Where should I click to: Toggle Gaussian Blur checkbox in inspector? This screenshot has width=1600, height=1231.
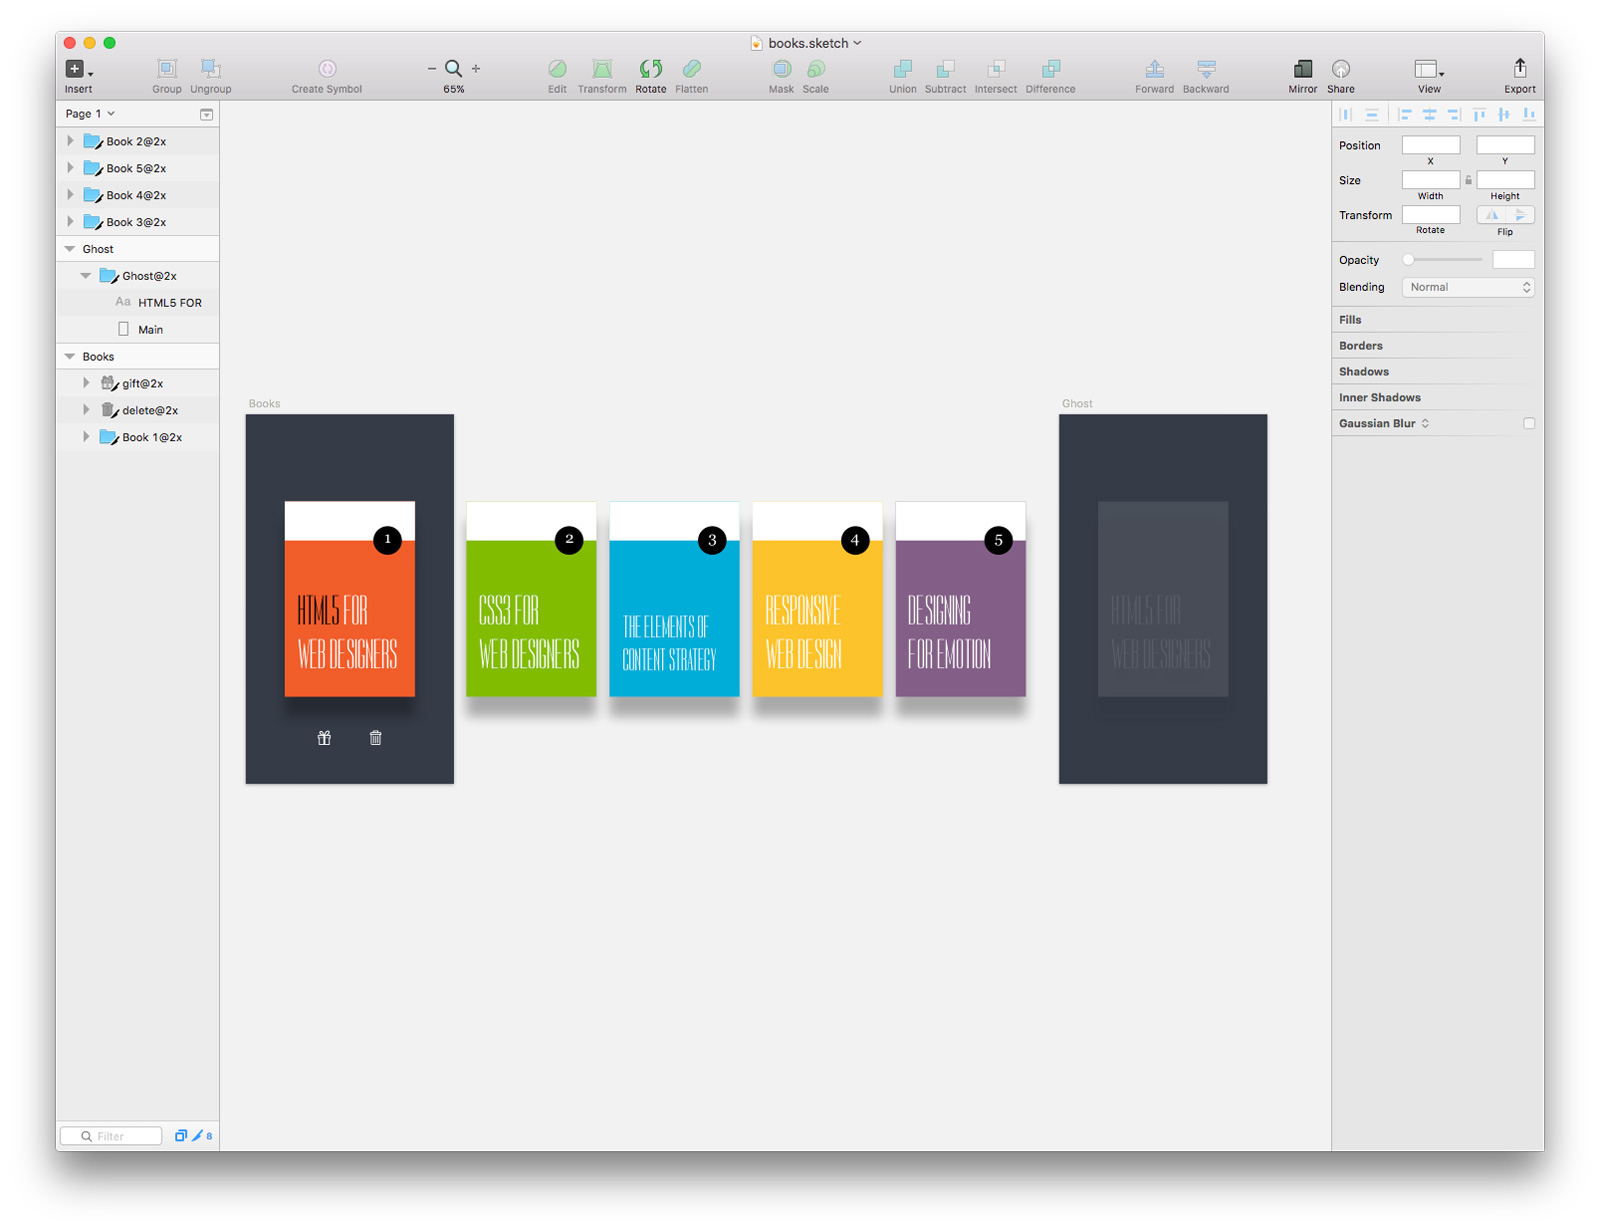pos(1529,423)
